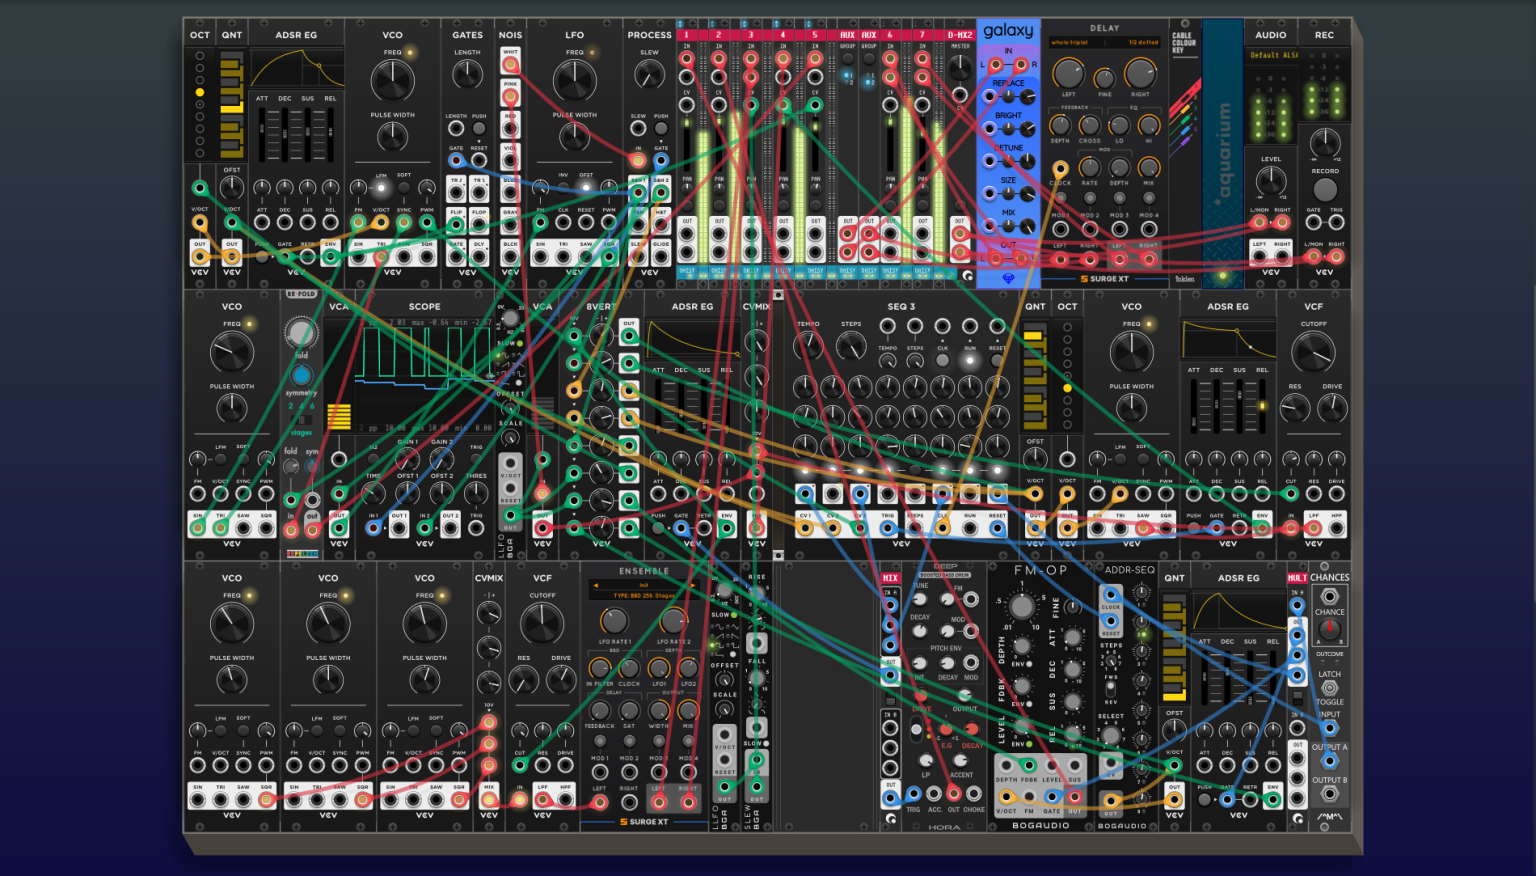The height and width of the screenshot is (876, 1536).
Task: Open the AUDIO 'Default ALSA' device selector
Action: (1271, 55)
